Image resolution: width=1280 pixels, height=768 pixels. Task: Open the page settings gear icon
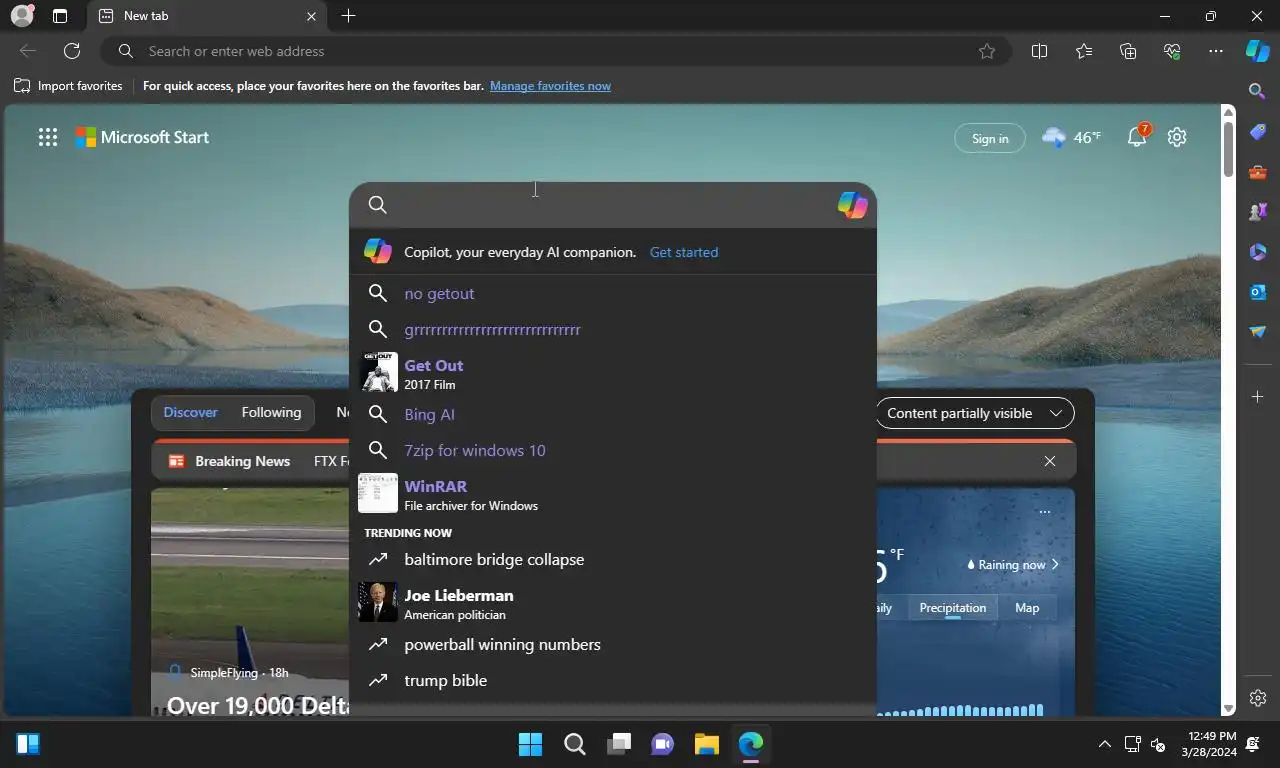coord(1177,137)
